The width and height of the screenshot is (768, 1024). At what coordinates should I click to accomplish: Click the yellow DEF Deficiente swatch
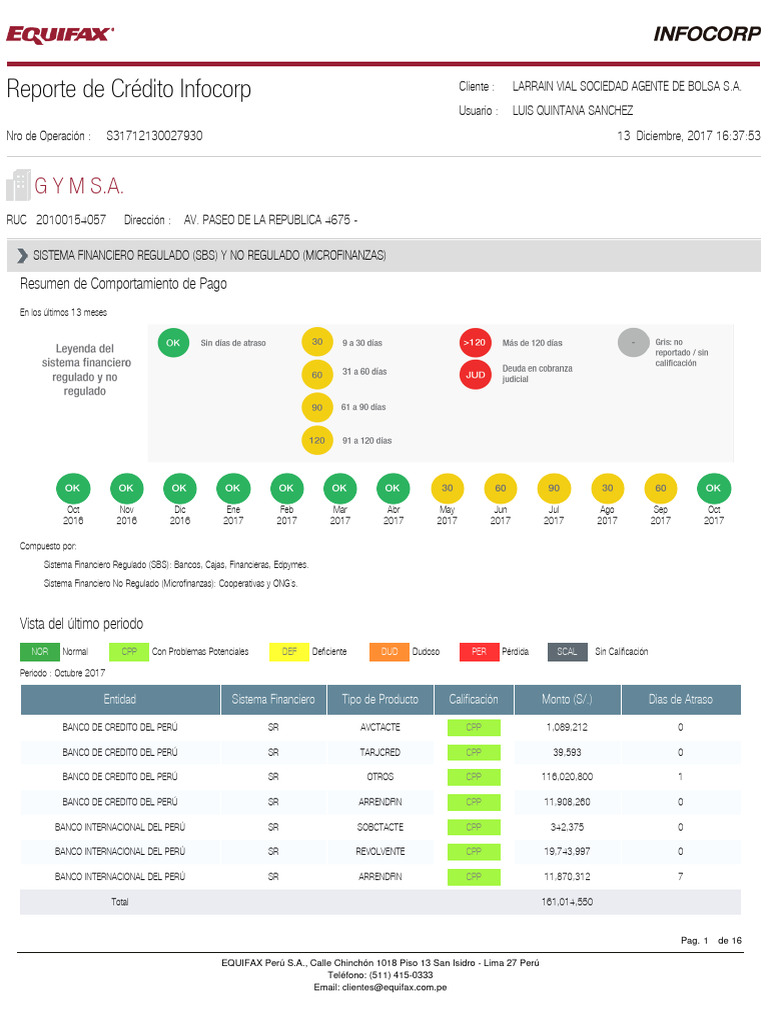coord(289,652)
